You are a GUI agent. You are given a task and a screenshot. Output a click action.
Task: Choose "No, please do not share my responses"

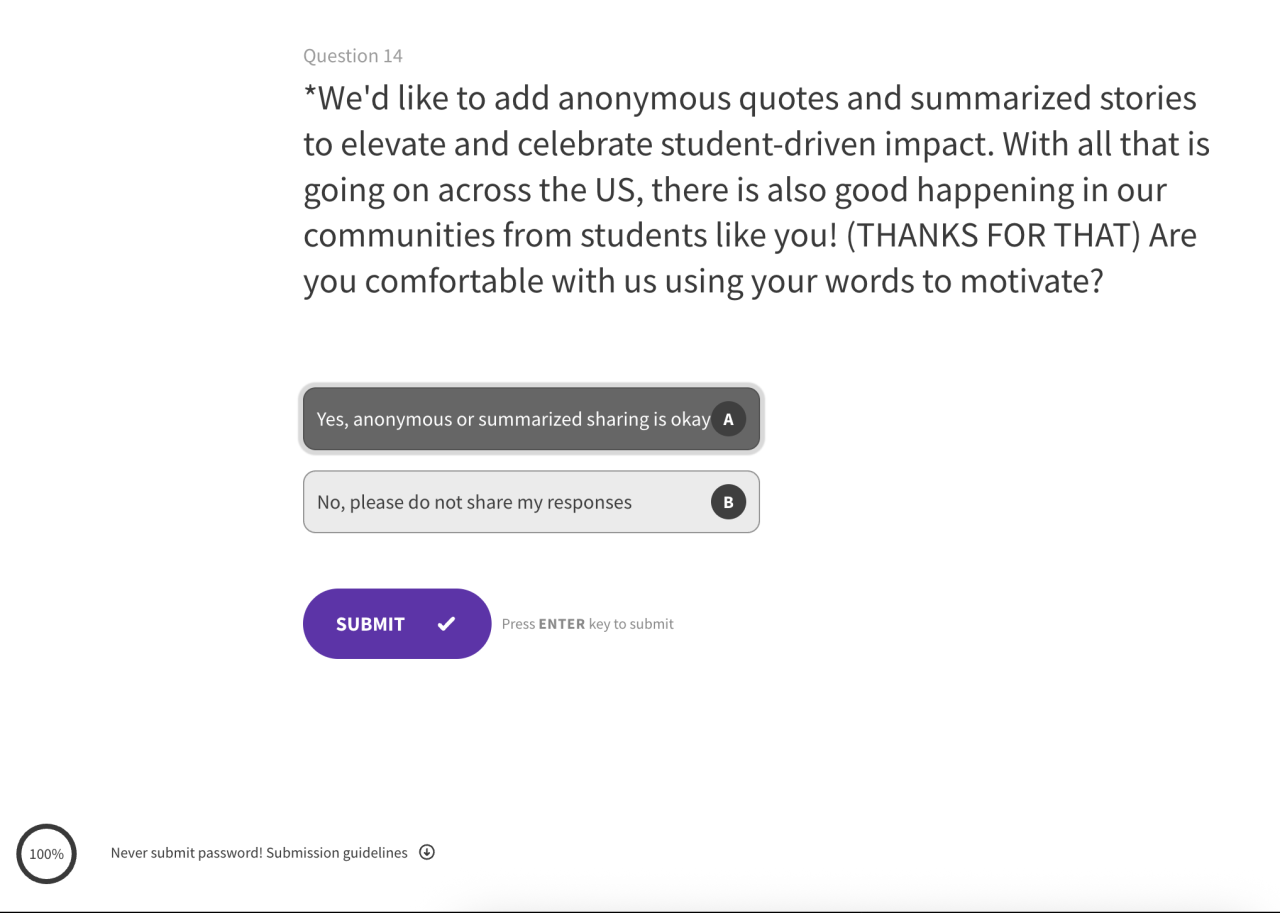(474, 502)
